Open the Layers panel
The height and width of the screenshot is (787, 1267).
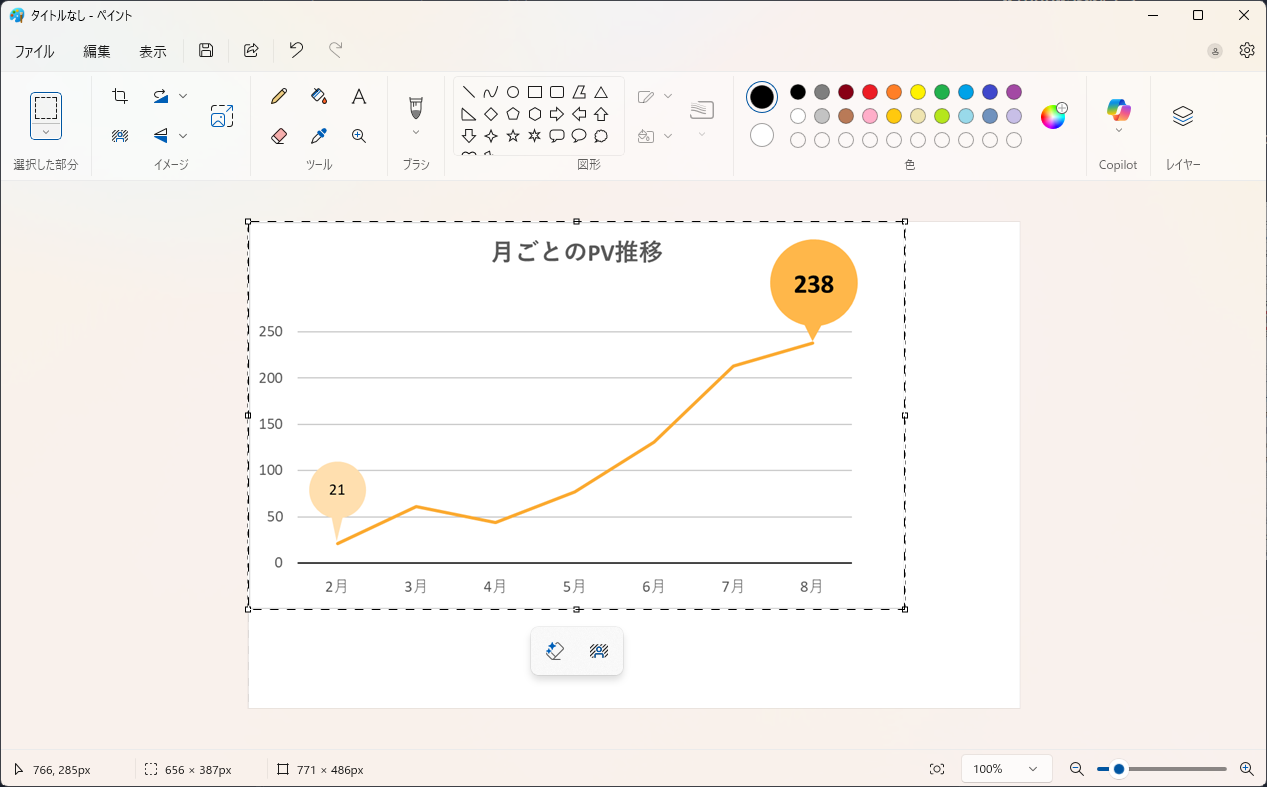point(1183,116)
